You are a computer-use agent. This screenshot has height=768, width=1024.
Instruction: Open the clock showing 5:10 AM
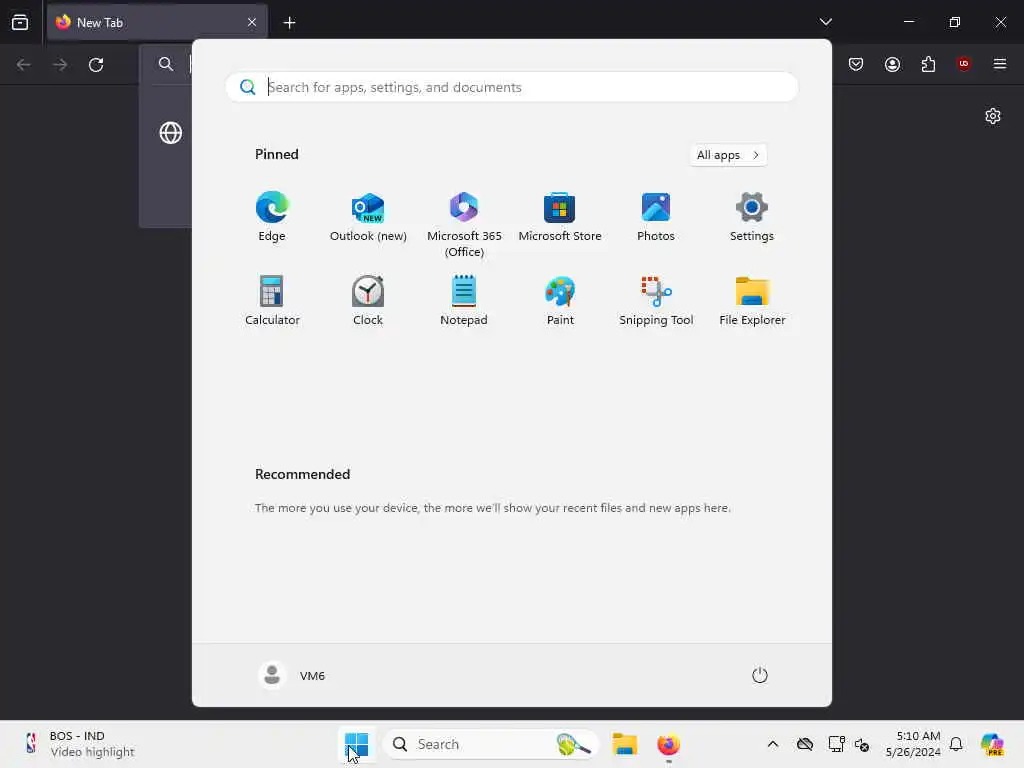point(913,744)
